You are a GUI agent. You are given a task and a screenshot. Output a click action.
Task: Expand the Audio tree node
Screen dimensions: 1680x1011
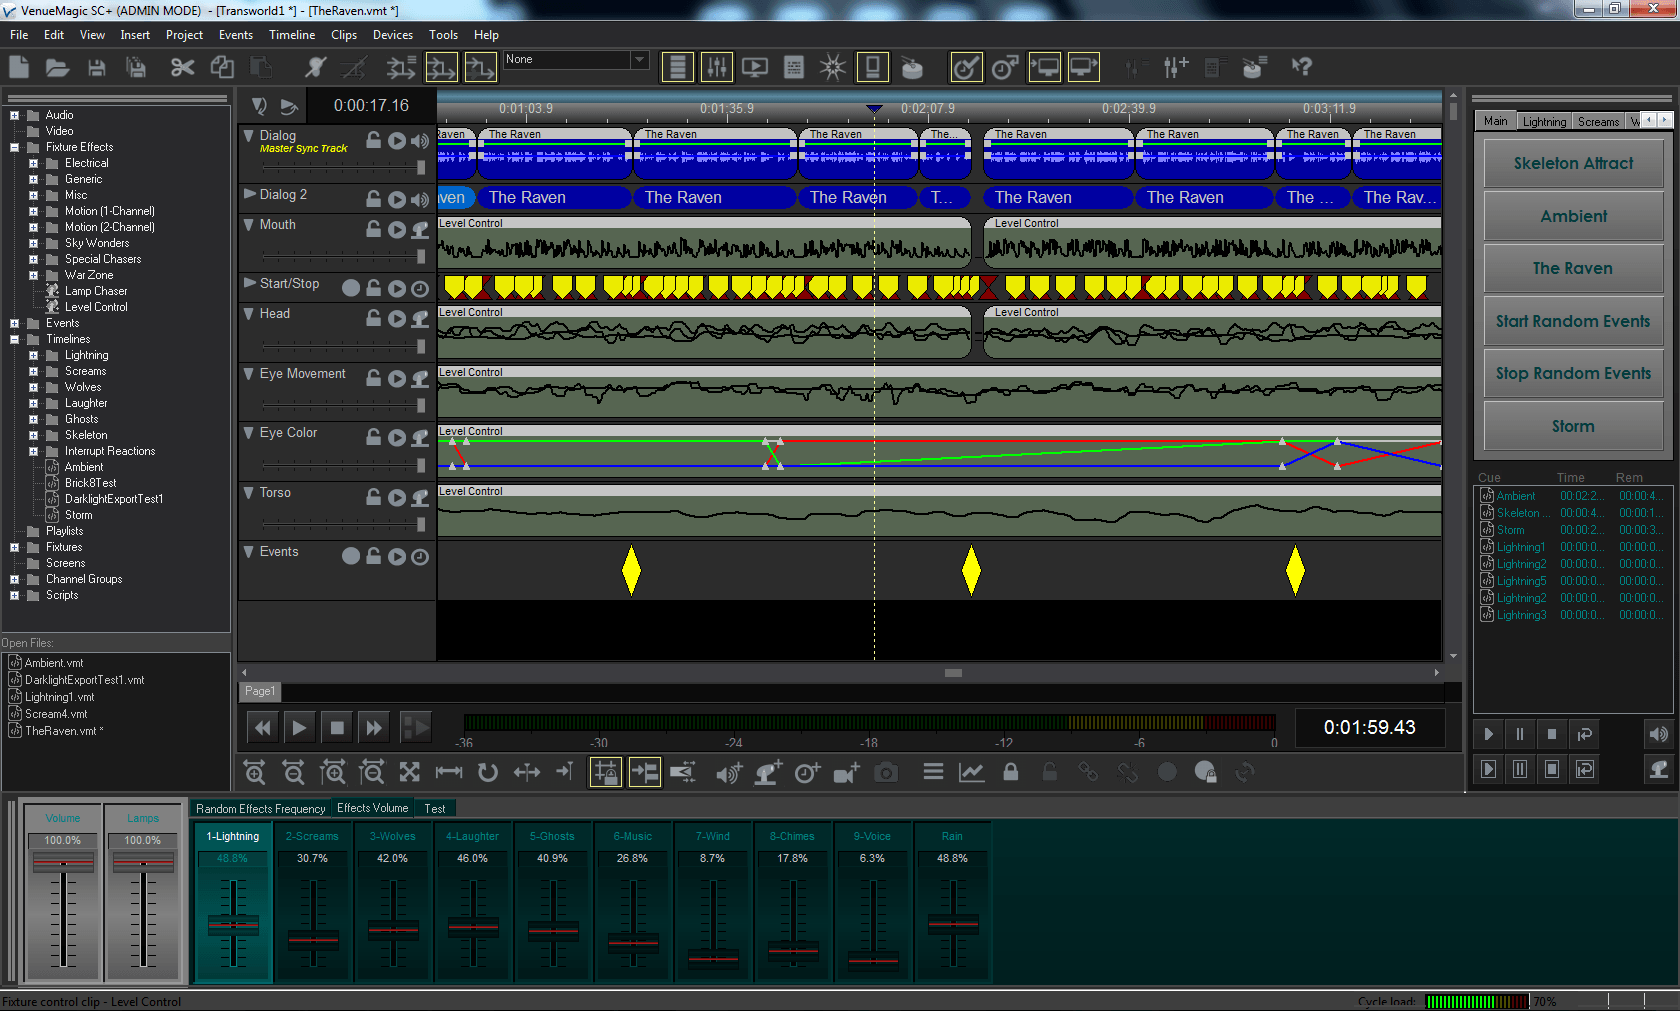[14, 115]
